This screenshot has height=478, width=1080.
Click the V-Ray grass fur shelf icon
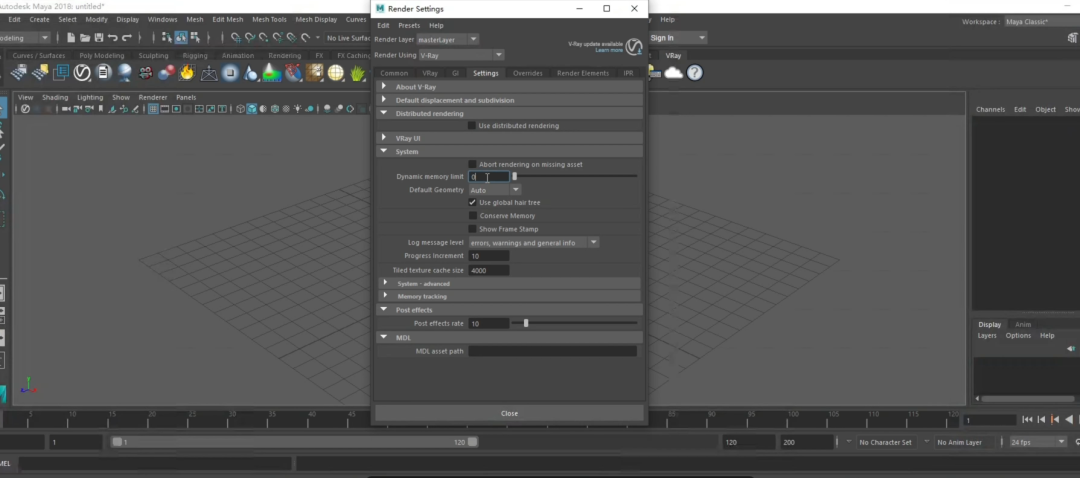[357, 72]
